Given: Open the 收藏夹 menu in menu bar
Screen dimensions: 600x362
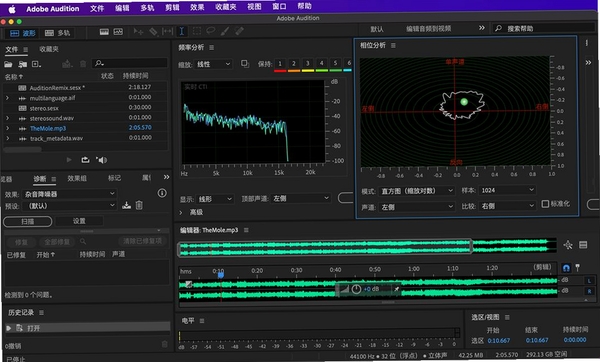Looking at the screenshot, I should tap(226, 7).
